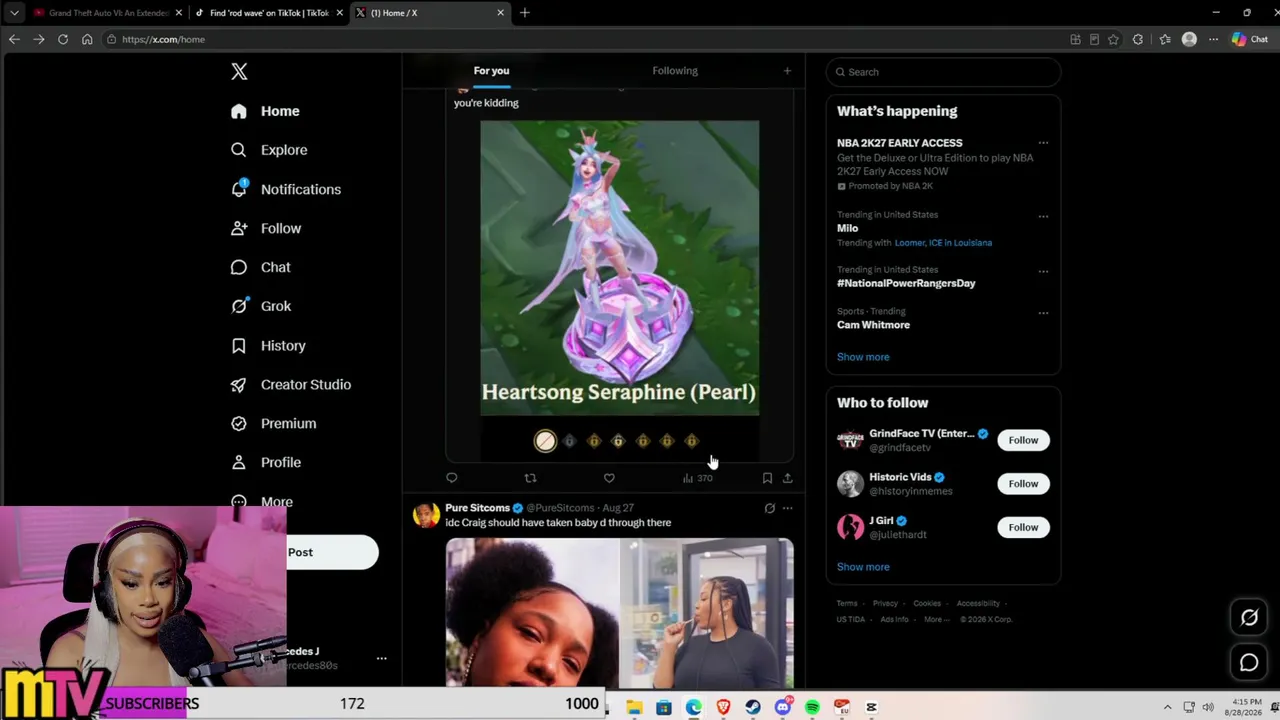Click the Grok icon on Pure Sitcoms post
Viewport: 1280px width, 720px height.
769,508
